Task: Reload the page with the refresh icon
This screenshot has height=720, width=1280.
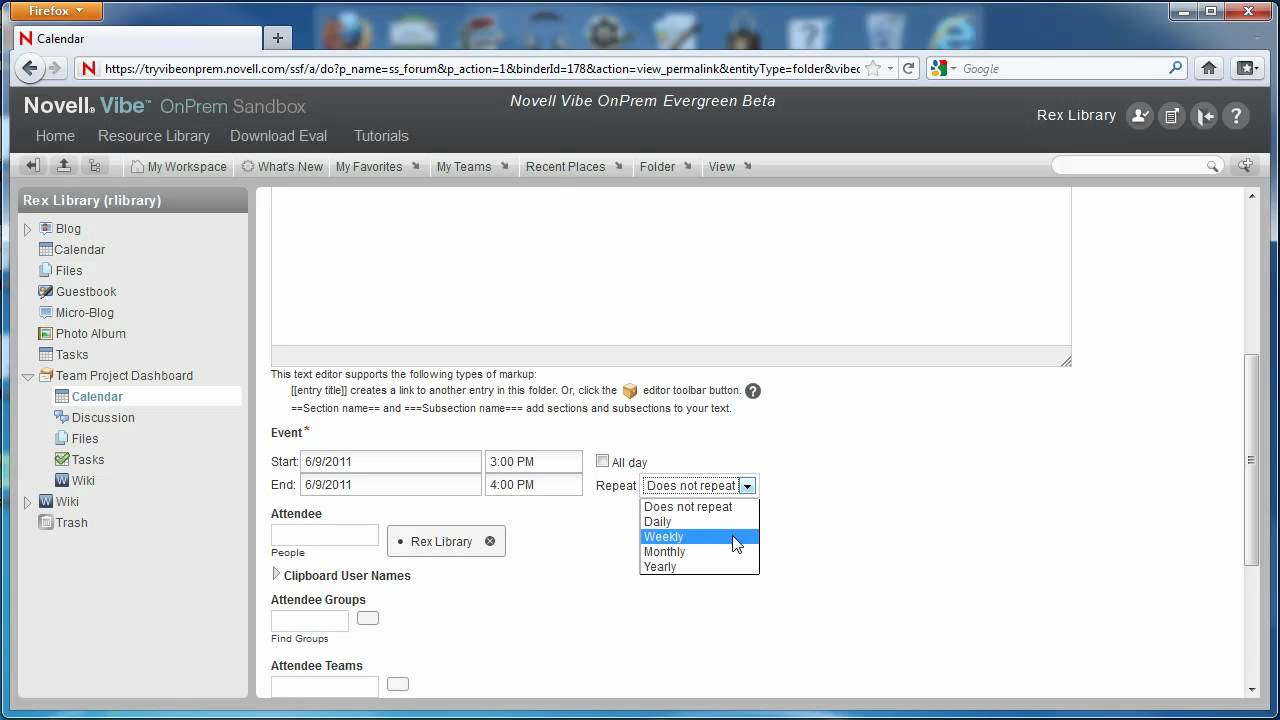Action: click(x=908, y=68)
